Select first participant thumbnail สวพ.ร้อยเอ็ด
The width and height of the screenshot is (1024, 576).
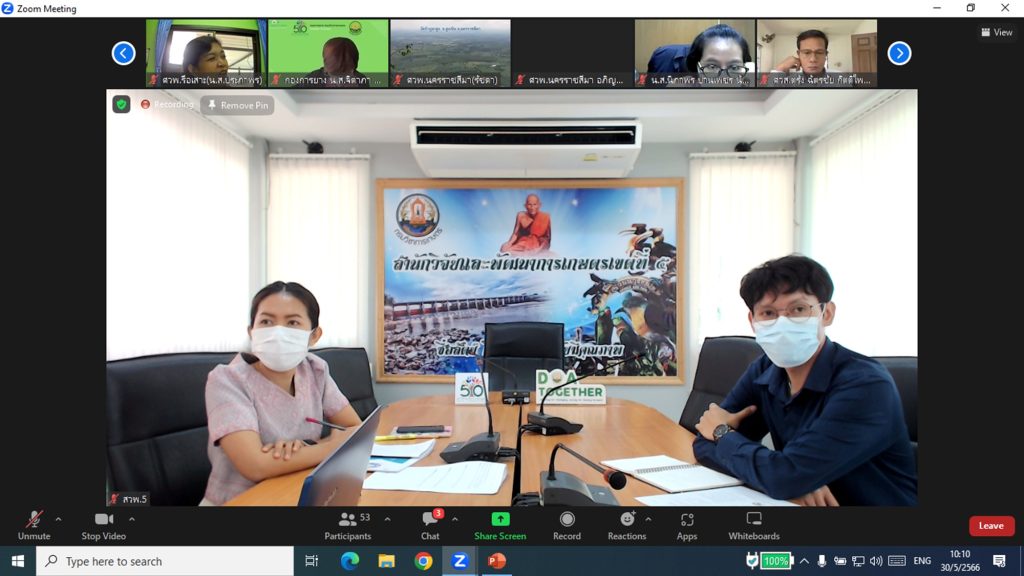[206, 53]
